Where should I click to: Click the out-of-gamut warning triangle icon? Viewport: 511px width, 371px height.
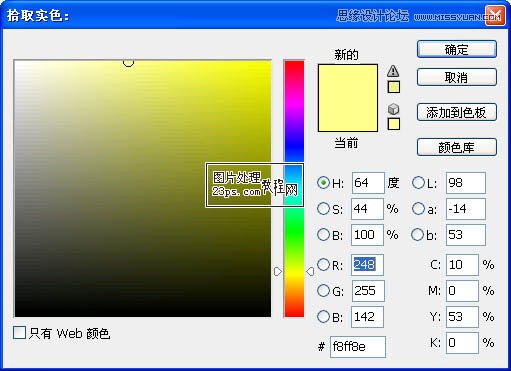click(393, 71)
